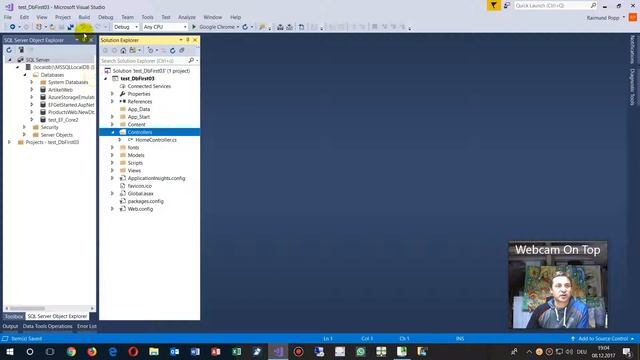Open Word from the taskbar

pos(195,351)
